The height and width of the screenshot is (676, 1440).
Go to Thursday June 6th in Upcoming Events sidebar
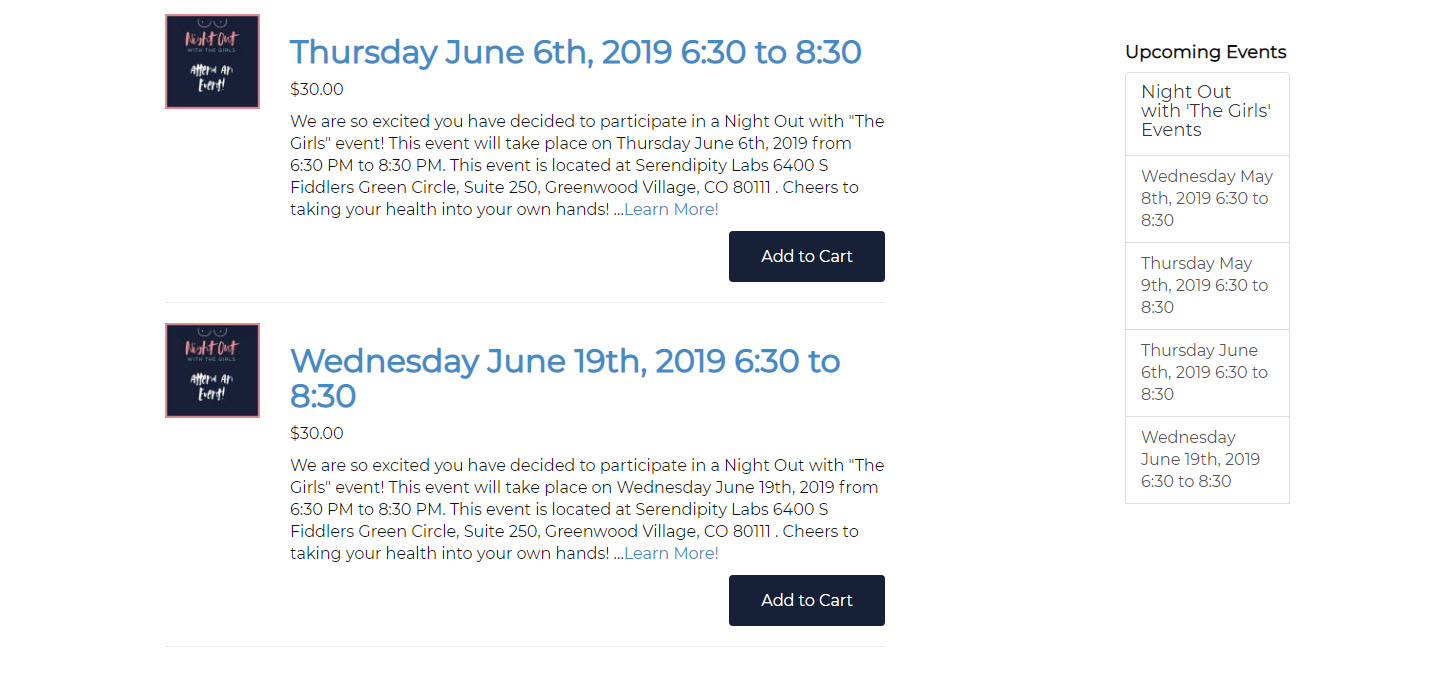(1207, 373)
